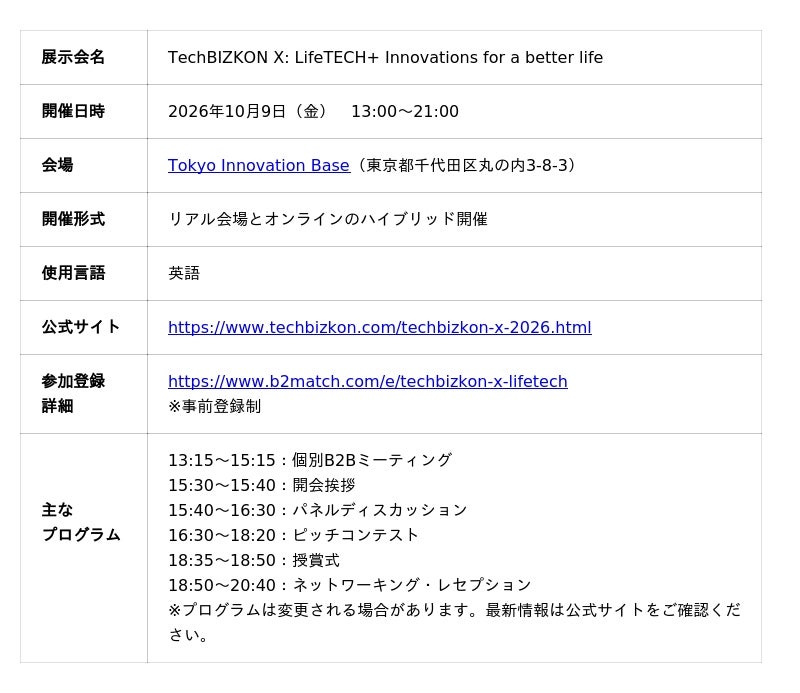The height and width of the screenshot is (693, 800).
Task: Click the 2026年10月9日 date text
Action: click(227, 111)
